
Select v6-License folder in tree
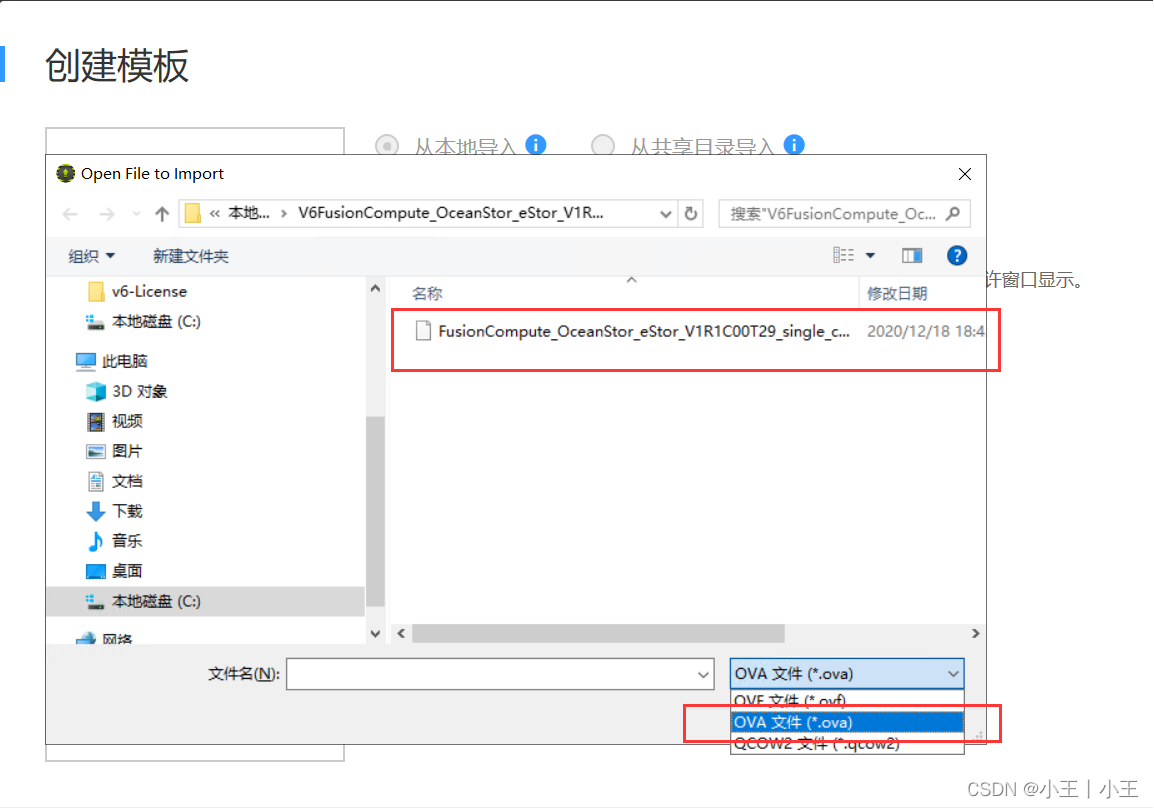(x=137, y=291)
